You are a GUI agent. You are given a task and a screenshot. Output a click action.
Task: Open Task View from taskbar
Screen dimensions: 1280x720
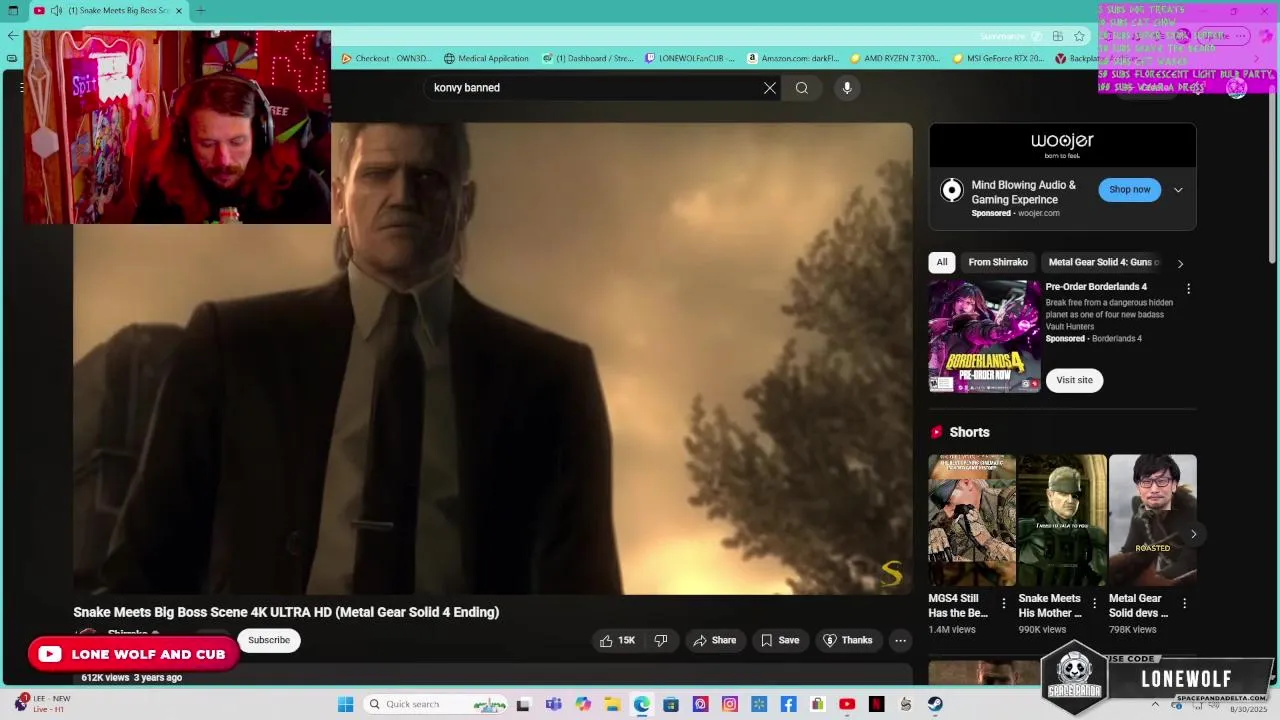click(x=523, y=704)
